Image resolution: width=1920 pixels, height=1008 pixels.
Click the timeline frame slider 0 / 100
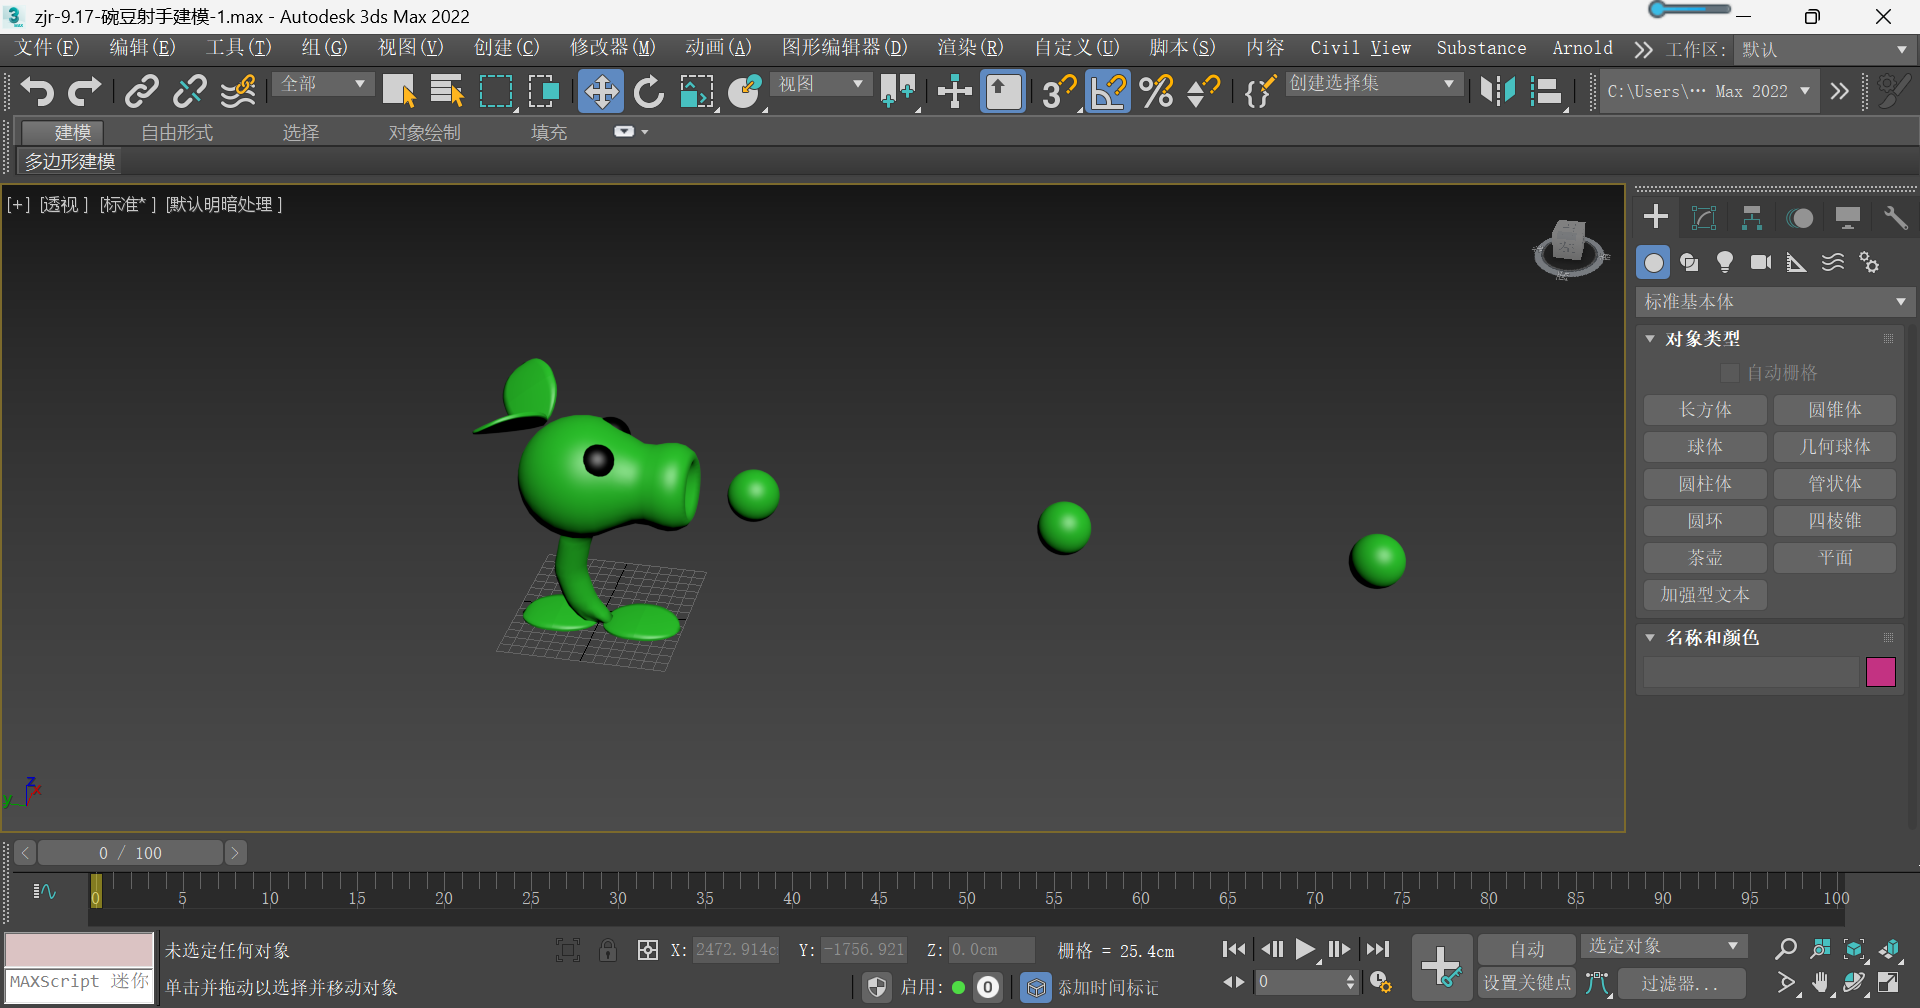point(130,853)
